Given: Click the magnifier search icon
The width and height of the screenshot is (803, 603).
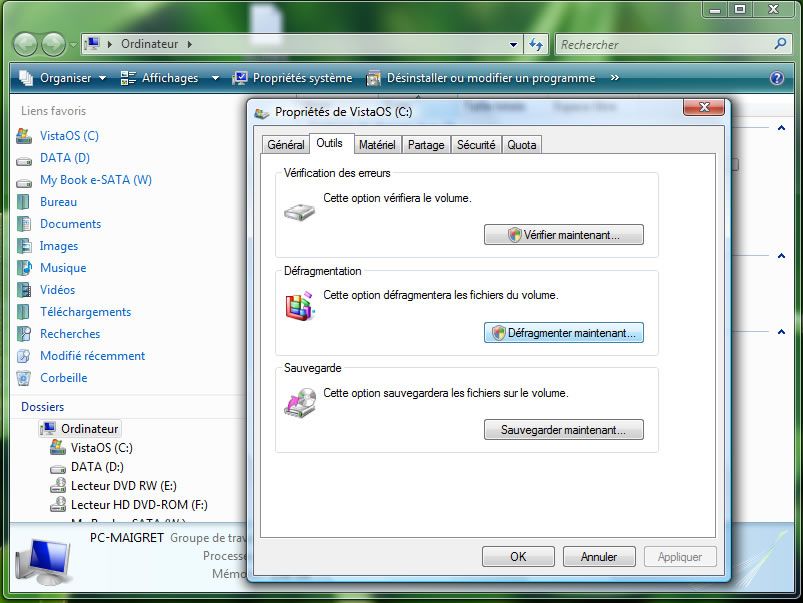Looking at the screenshot, I should (x=780, y=44).
